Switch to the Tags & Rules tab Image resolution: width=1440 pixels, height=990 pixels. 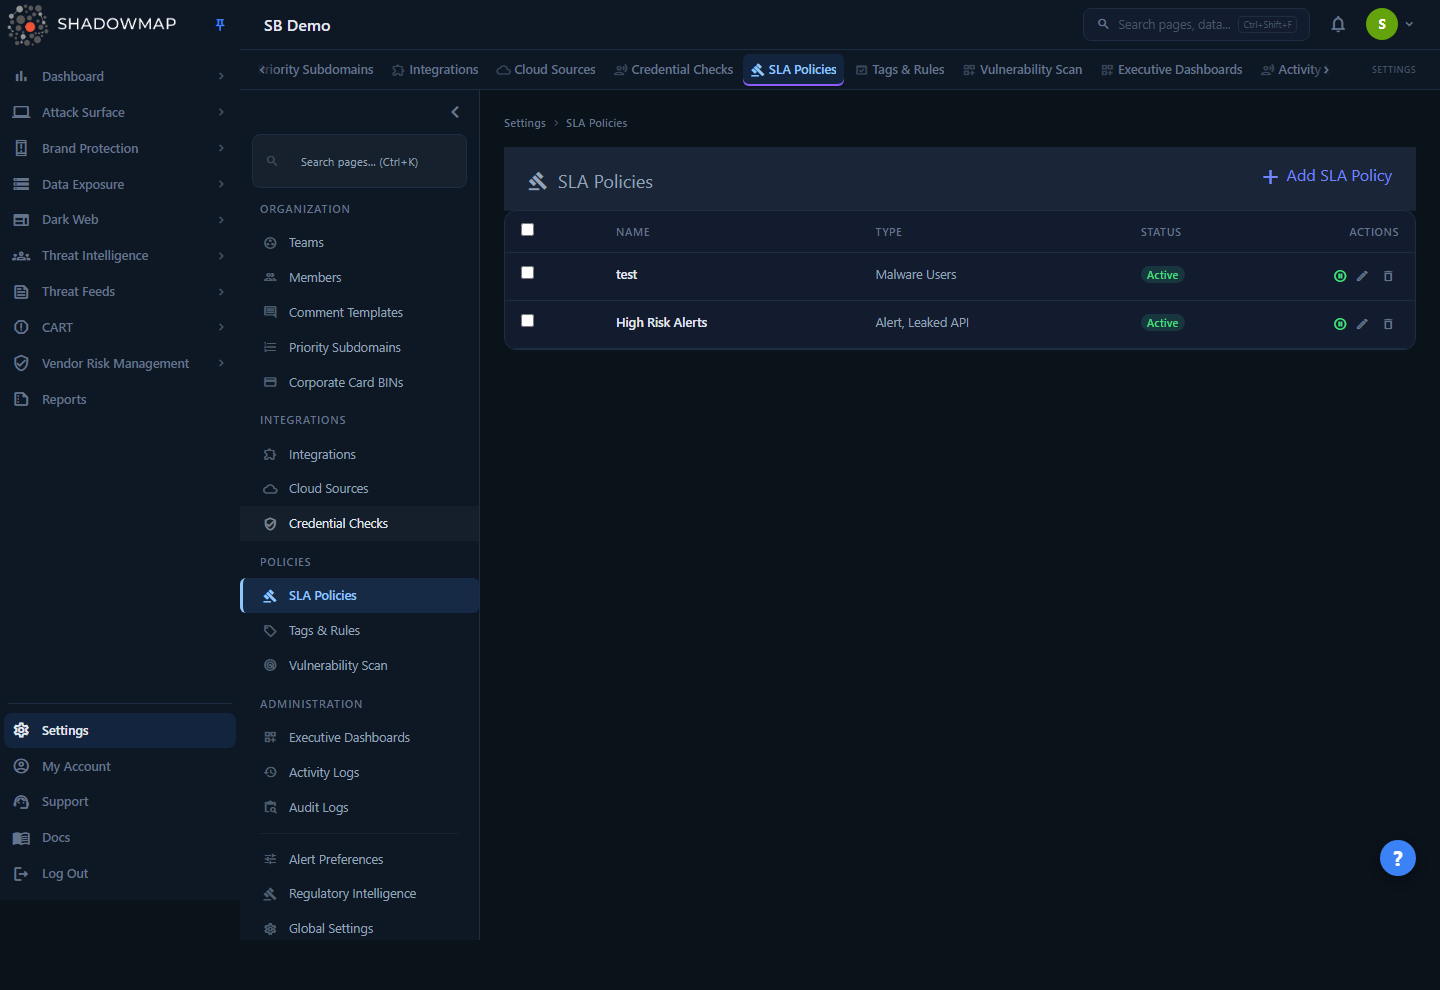click(x=900, y=70)
